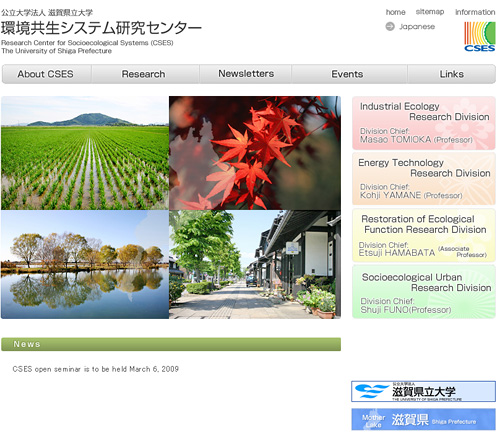Switch language to Japanese
This screenshot has width=500, height=436.
pyautogui.click(x=417, y=27)
